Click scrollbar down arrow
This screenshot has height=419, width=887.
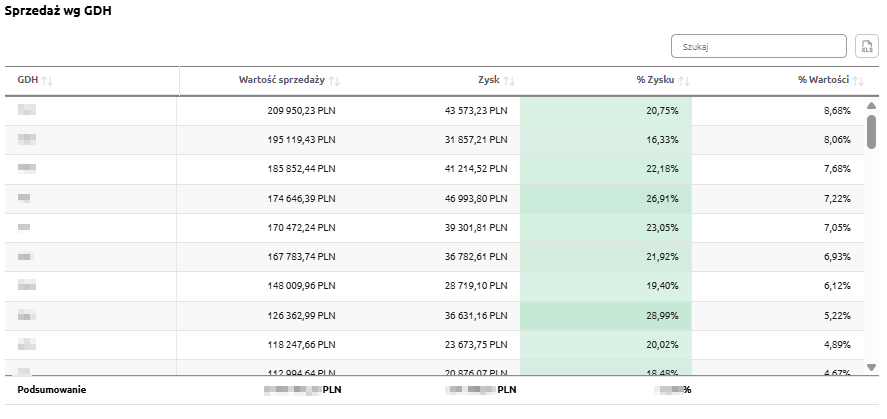871,368
